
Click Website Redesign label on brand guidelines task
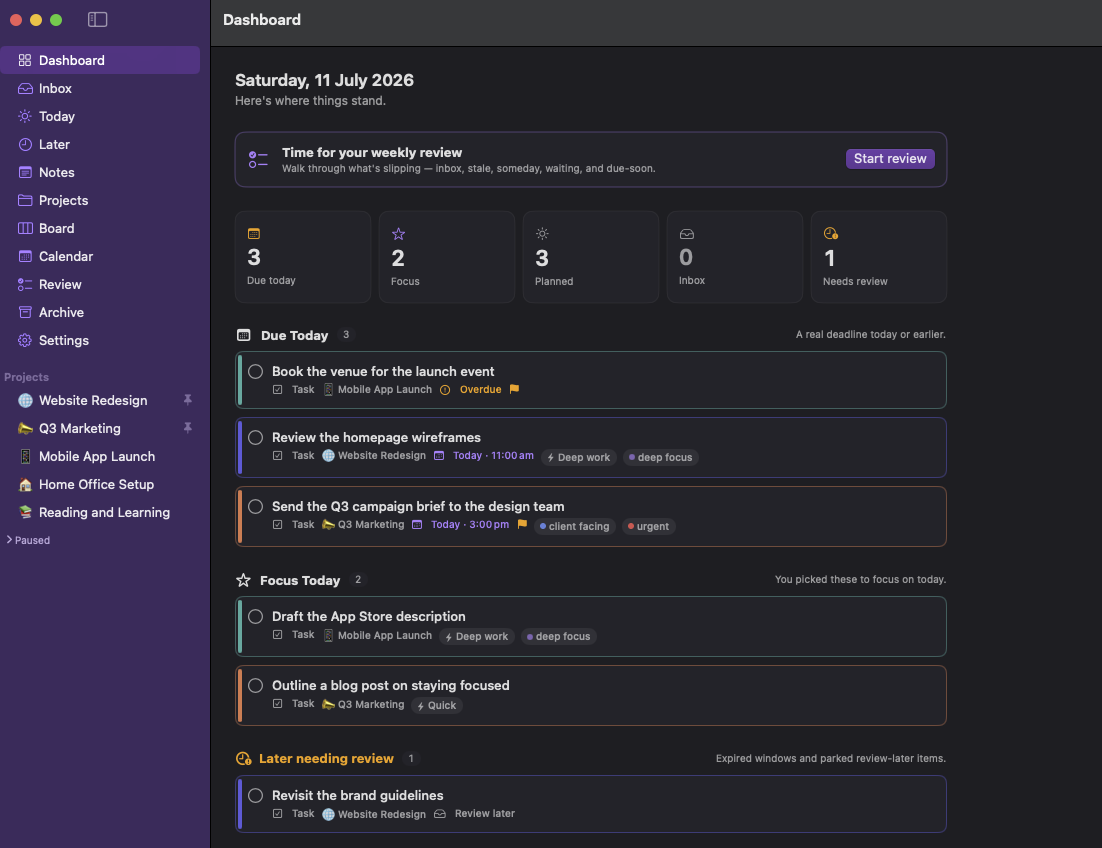point(382,814)
